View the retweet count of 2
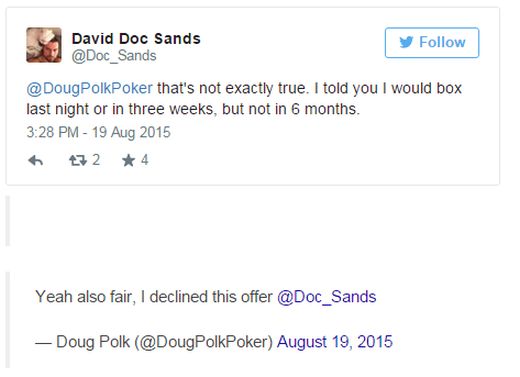 click(96, 160)
